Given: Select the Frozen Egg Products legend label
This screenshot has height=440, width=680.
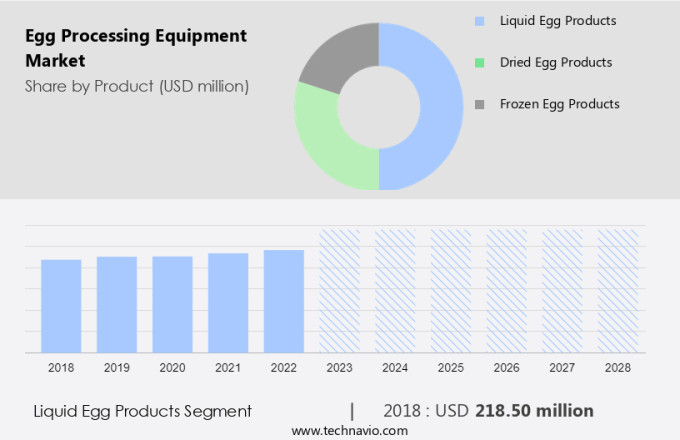Looking at the screenshot, I should (x=559, y=105).
